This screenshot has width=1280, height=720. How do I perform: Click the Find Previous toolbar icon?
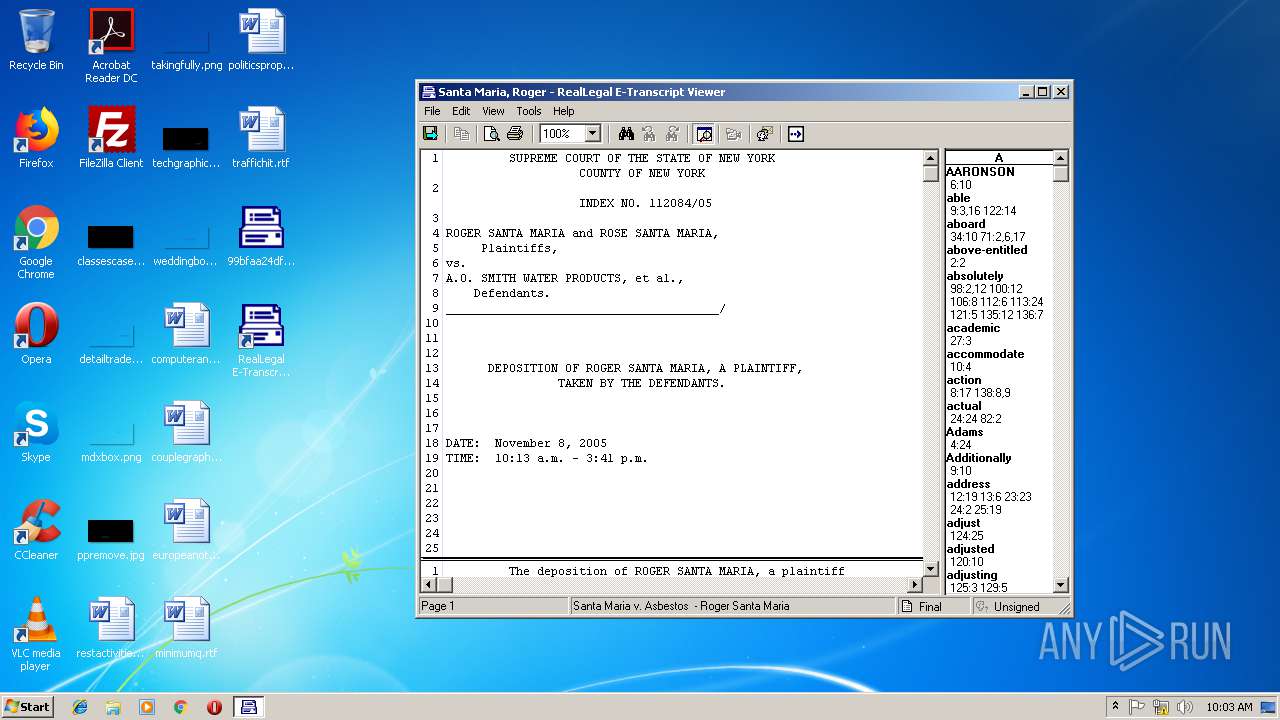point(649,134)
